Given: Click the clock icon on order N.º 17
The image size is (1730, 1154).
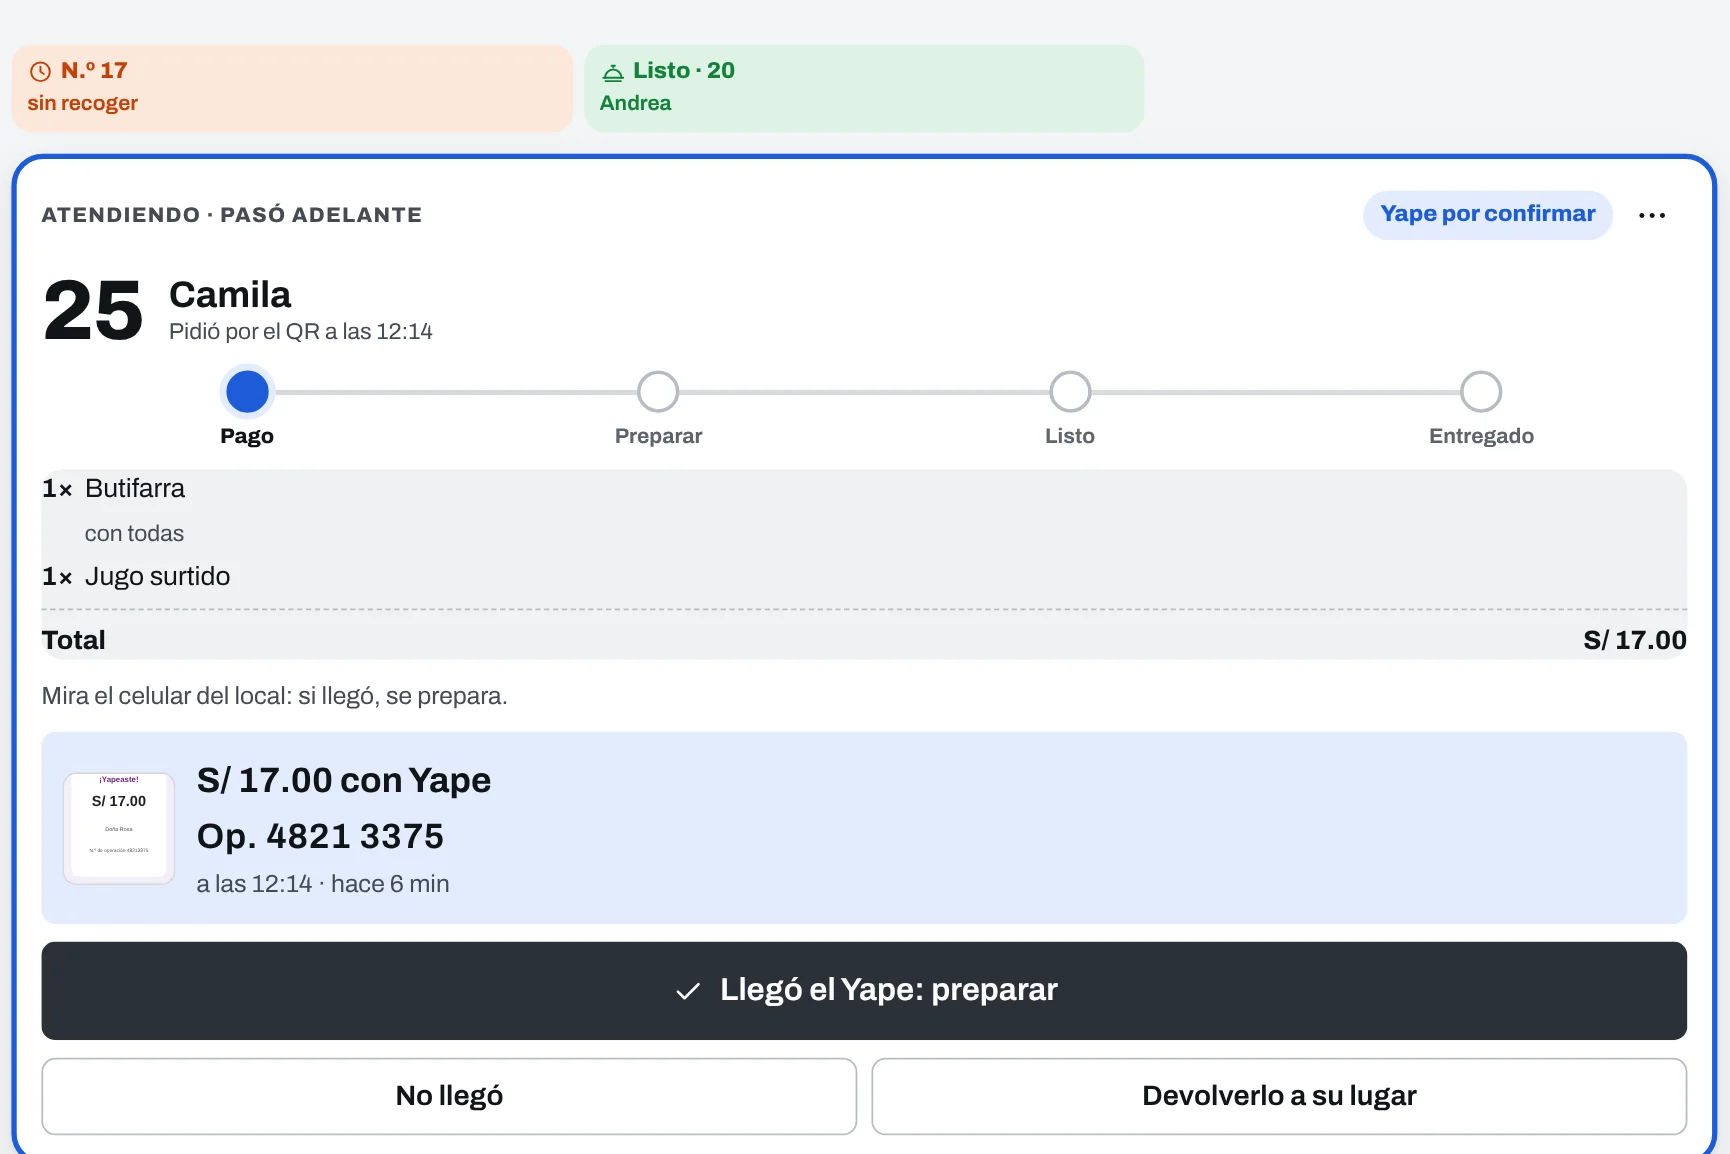Looking at the screenshot, I should [x=40, y=71].
